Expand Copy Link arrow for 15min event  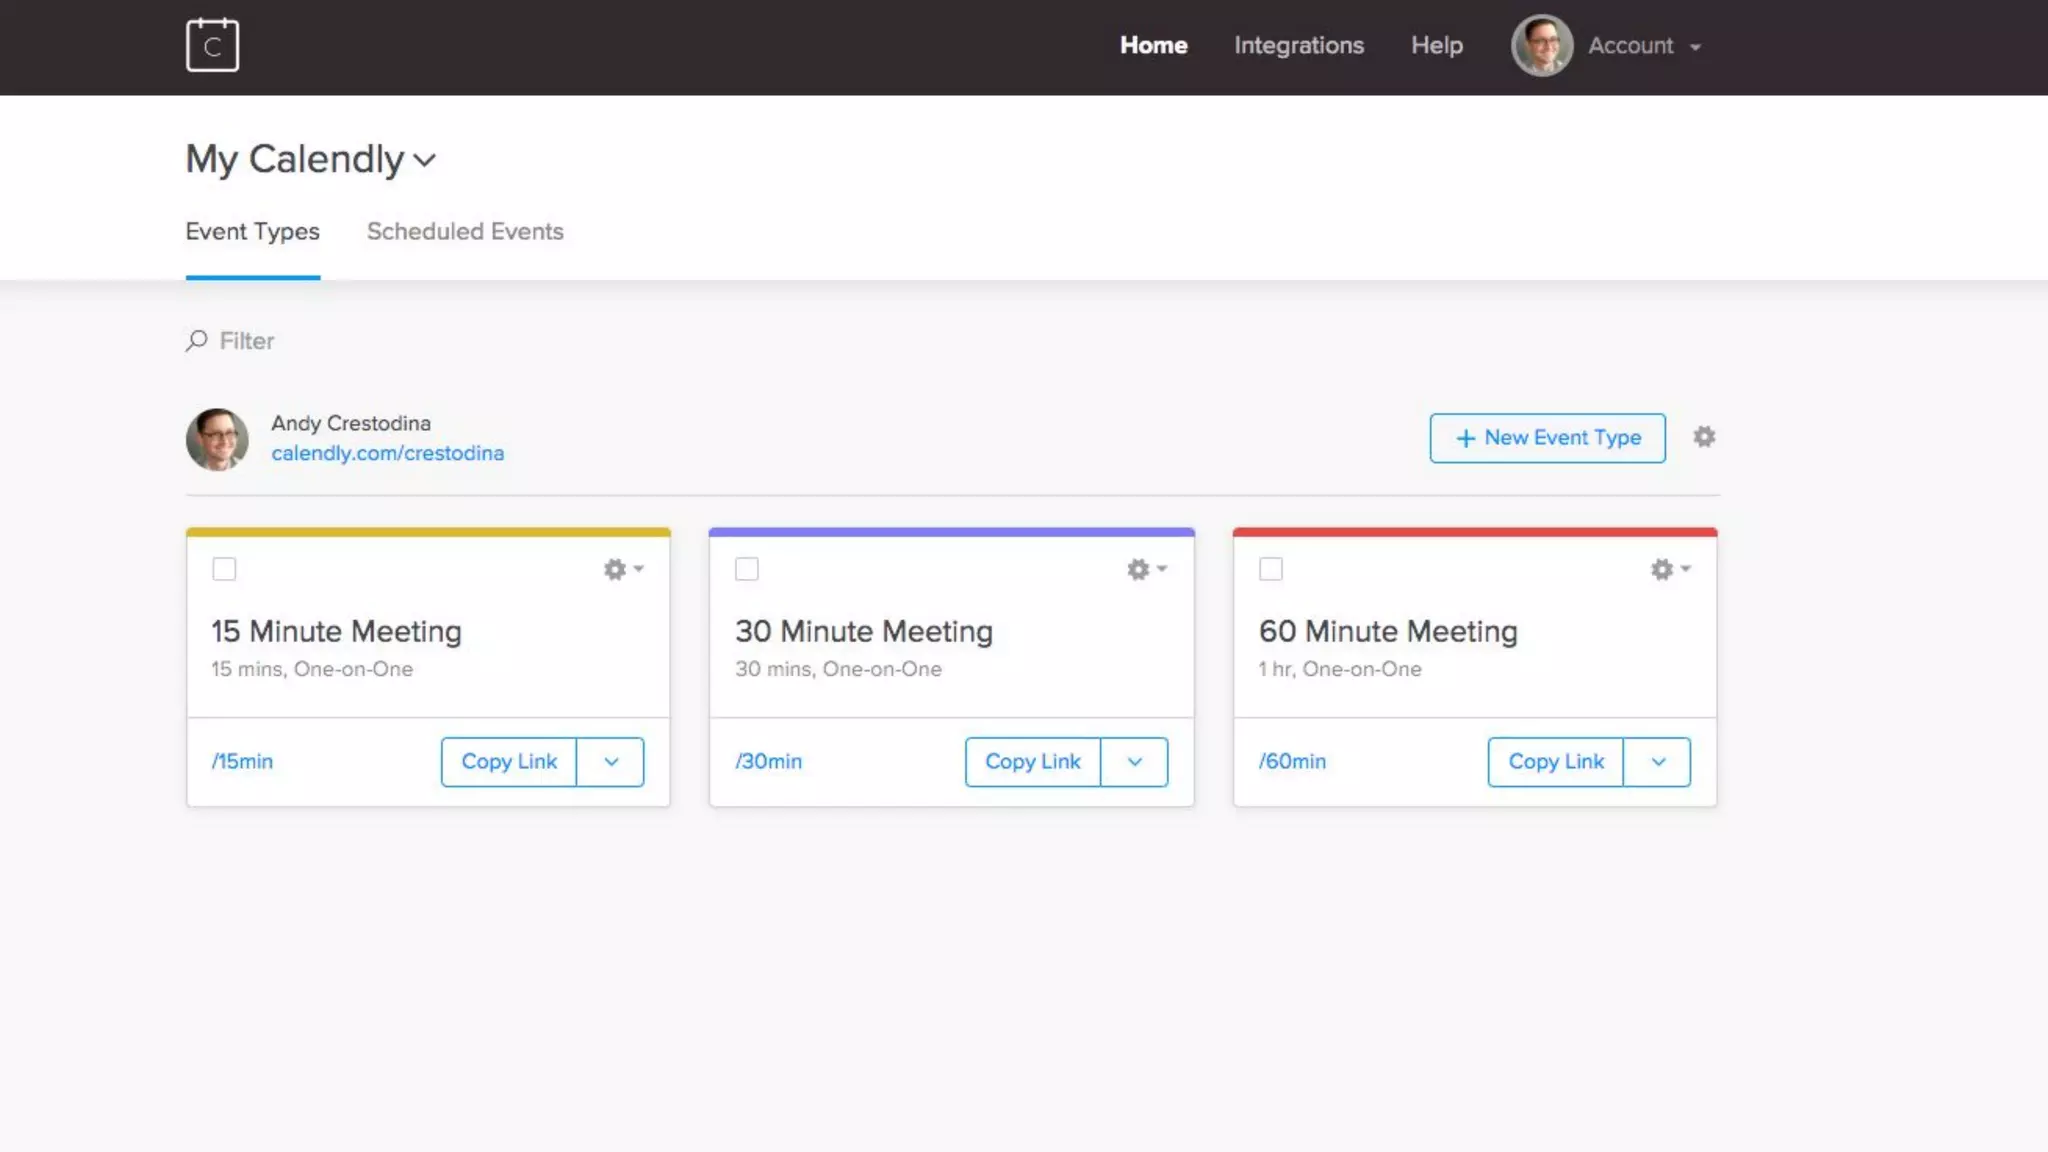tap(611, 762)
